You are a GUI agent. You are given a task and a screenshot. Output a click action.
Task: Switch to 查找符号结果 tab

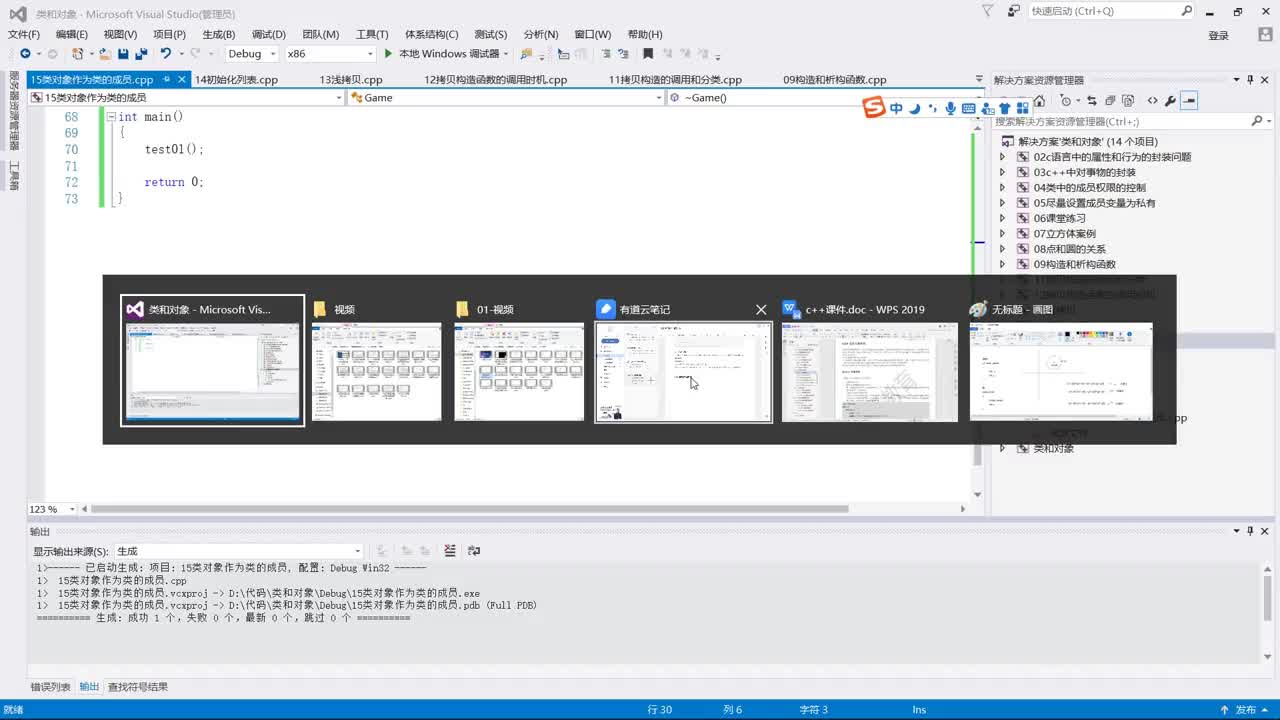pos(138,687)
